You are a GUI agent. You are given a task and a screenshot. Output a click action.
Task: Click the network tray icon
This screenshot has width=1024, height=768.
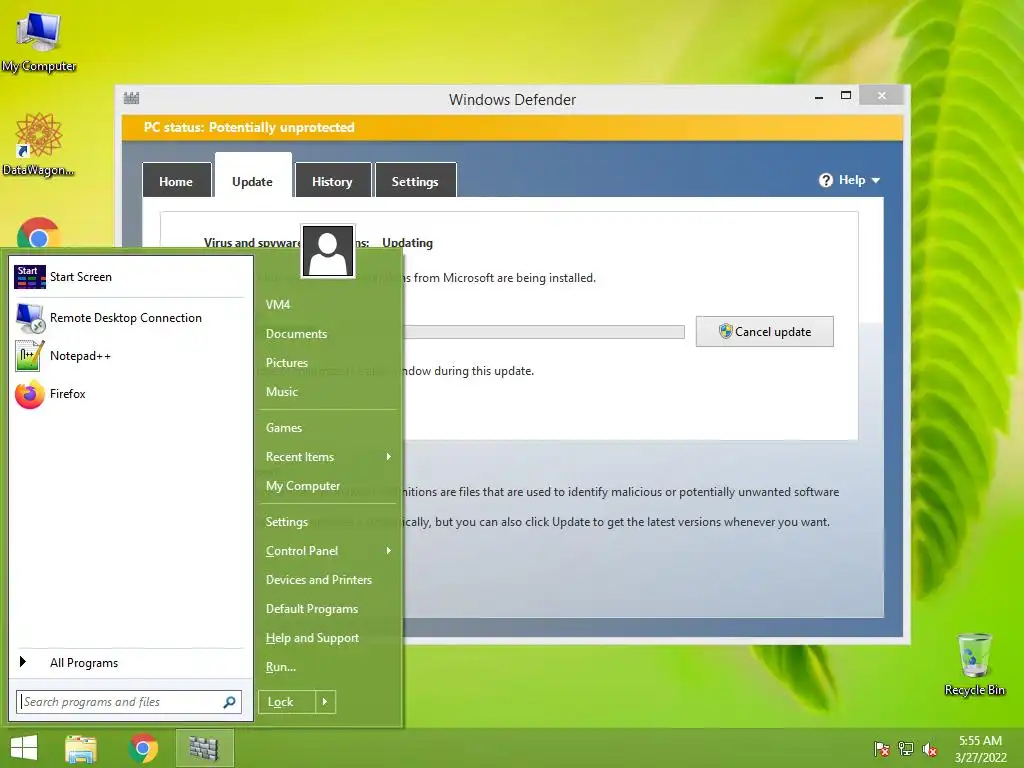coord(906,749)
